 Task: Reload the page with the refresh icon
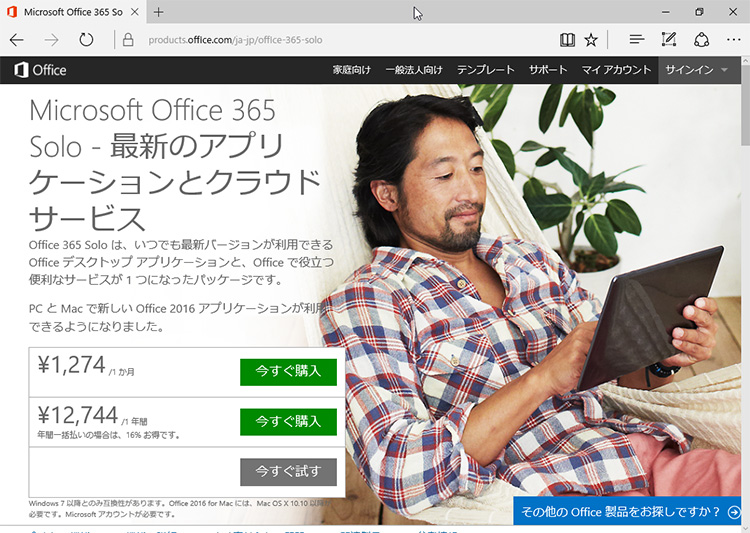pyautogui.click(x=86, y=40)
